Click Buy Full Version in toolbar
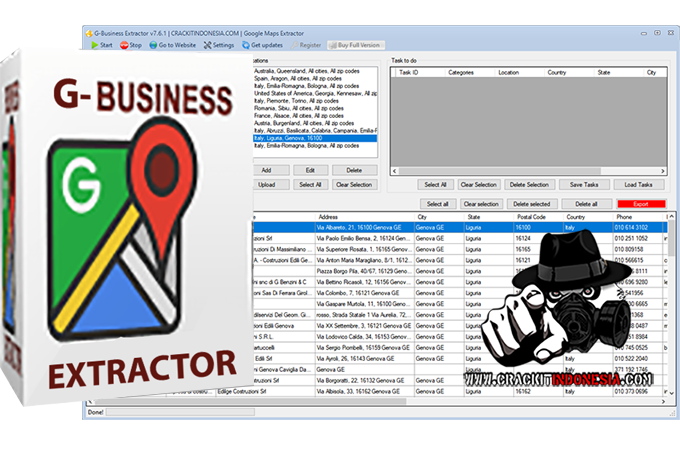This screenshot has height=453, width=680. coord(356,45)
